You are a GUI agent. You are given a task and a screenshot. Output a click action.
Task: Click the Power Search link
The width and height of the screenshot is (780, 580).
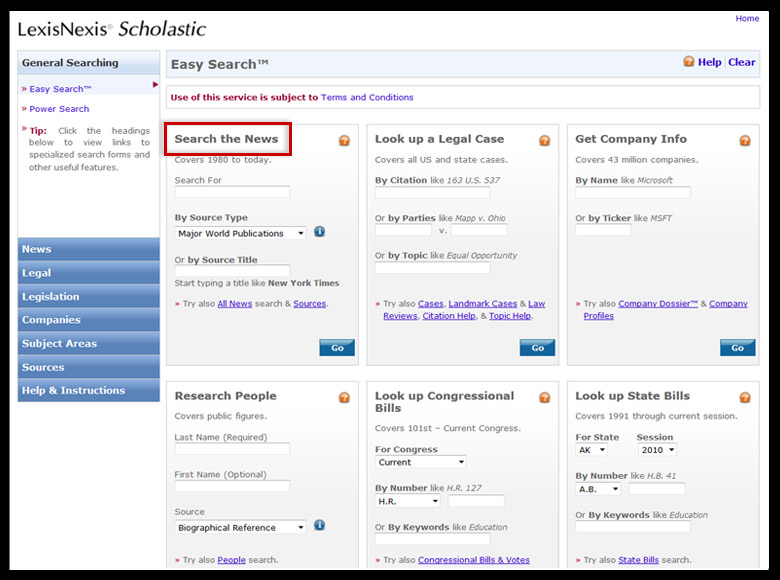(x=59, y=109)
